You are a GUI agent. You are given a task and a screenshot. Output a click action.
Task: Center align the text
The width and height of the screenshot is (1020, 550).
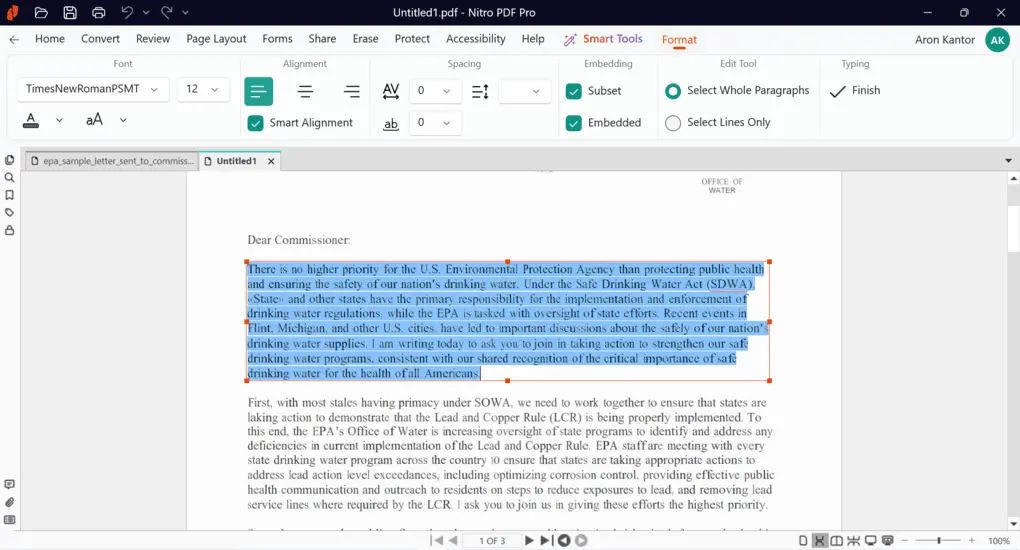[x=305, y=91]
